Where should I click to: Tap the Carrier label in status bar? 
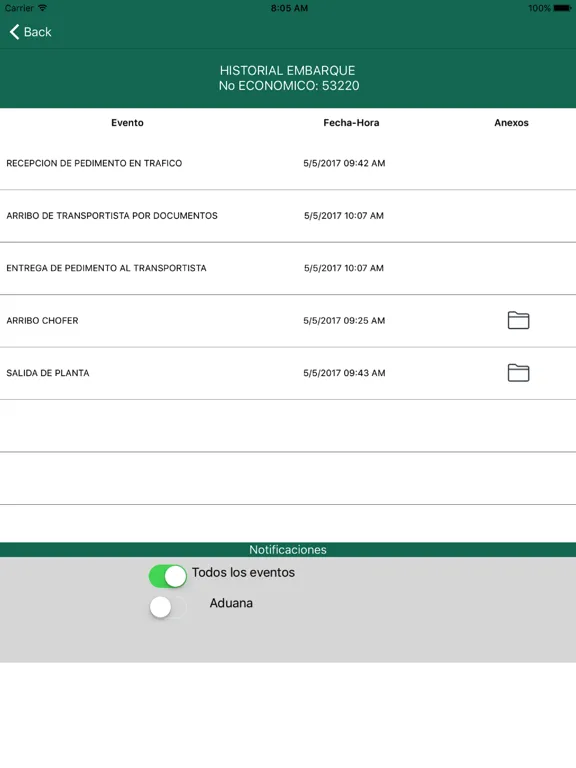pyautogui.click(x=19, y=8)
